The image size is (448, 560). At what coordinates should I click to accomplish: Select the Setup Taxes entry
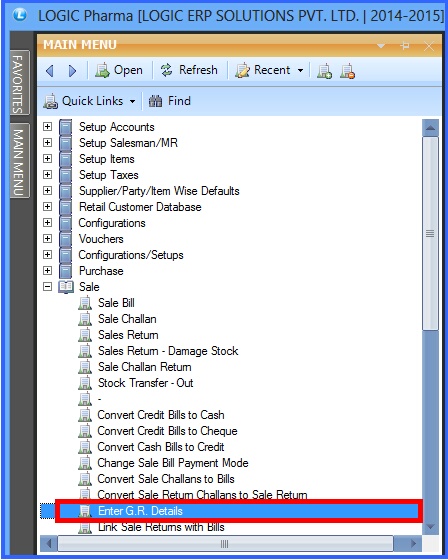coord(109,175)
